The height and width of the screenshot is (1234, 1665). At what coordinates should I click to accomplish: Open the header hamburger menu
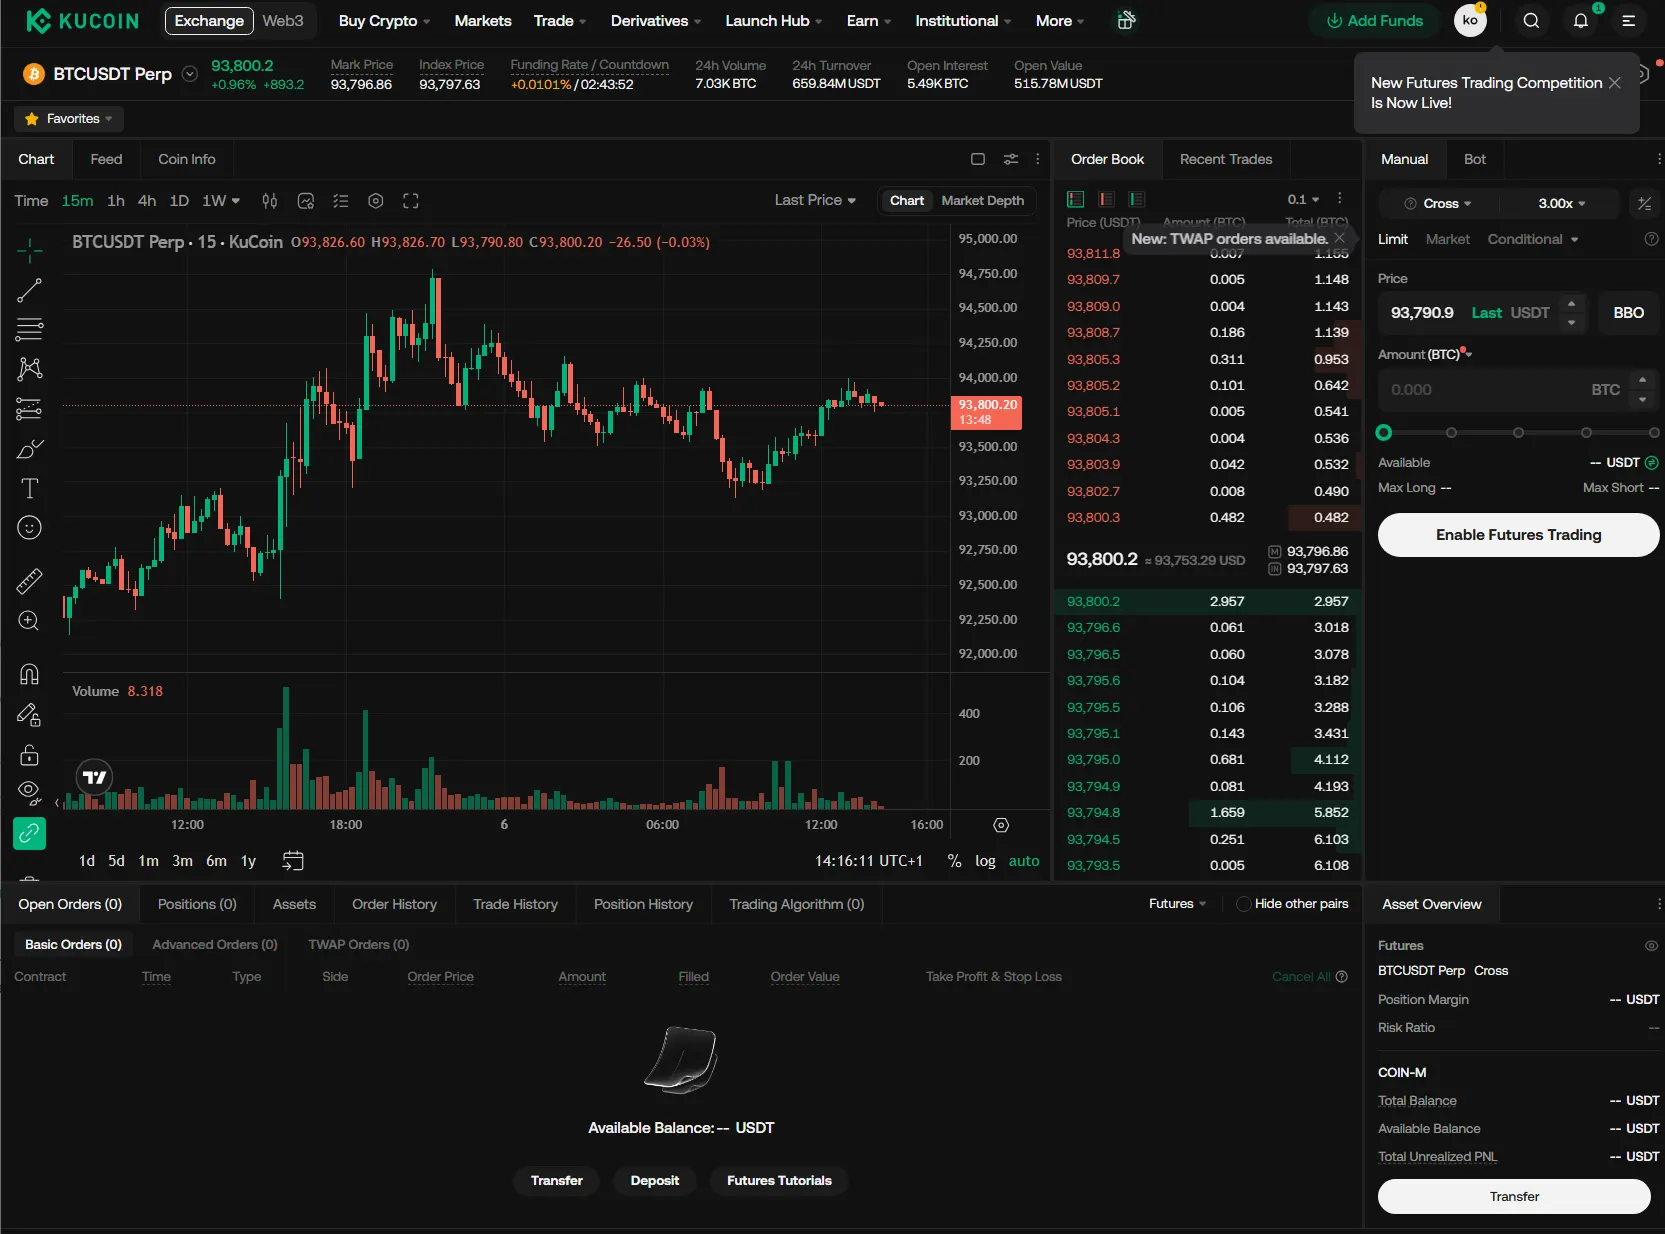point(1629,21)
